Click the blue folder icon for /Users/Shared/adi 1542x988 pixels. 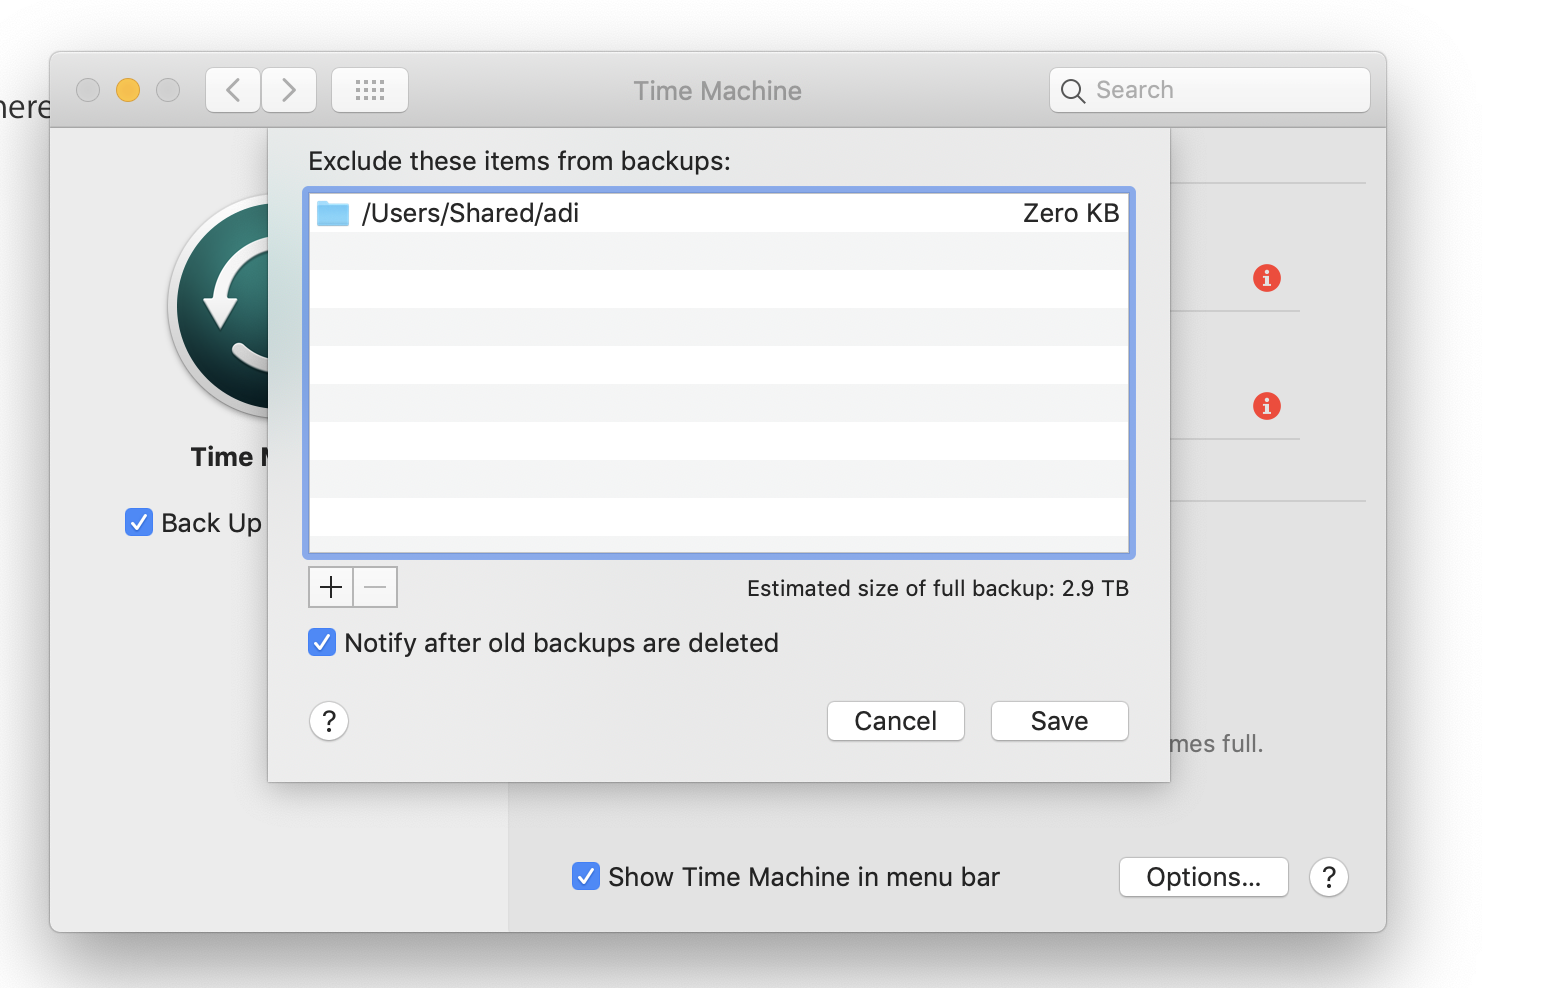pos(333,213)
